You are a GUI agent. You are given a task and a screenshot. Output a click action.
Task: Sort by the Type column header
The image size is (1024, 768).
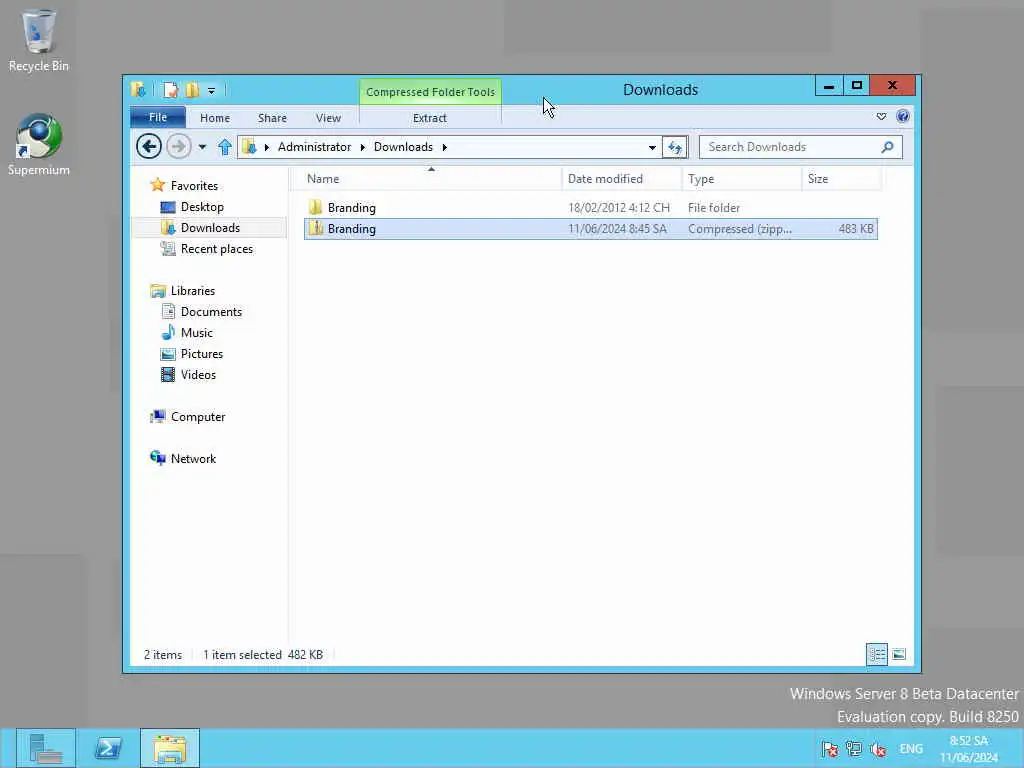point(741,179)
